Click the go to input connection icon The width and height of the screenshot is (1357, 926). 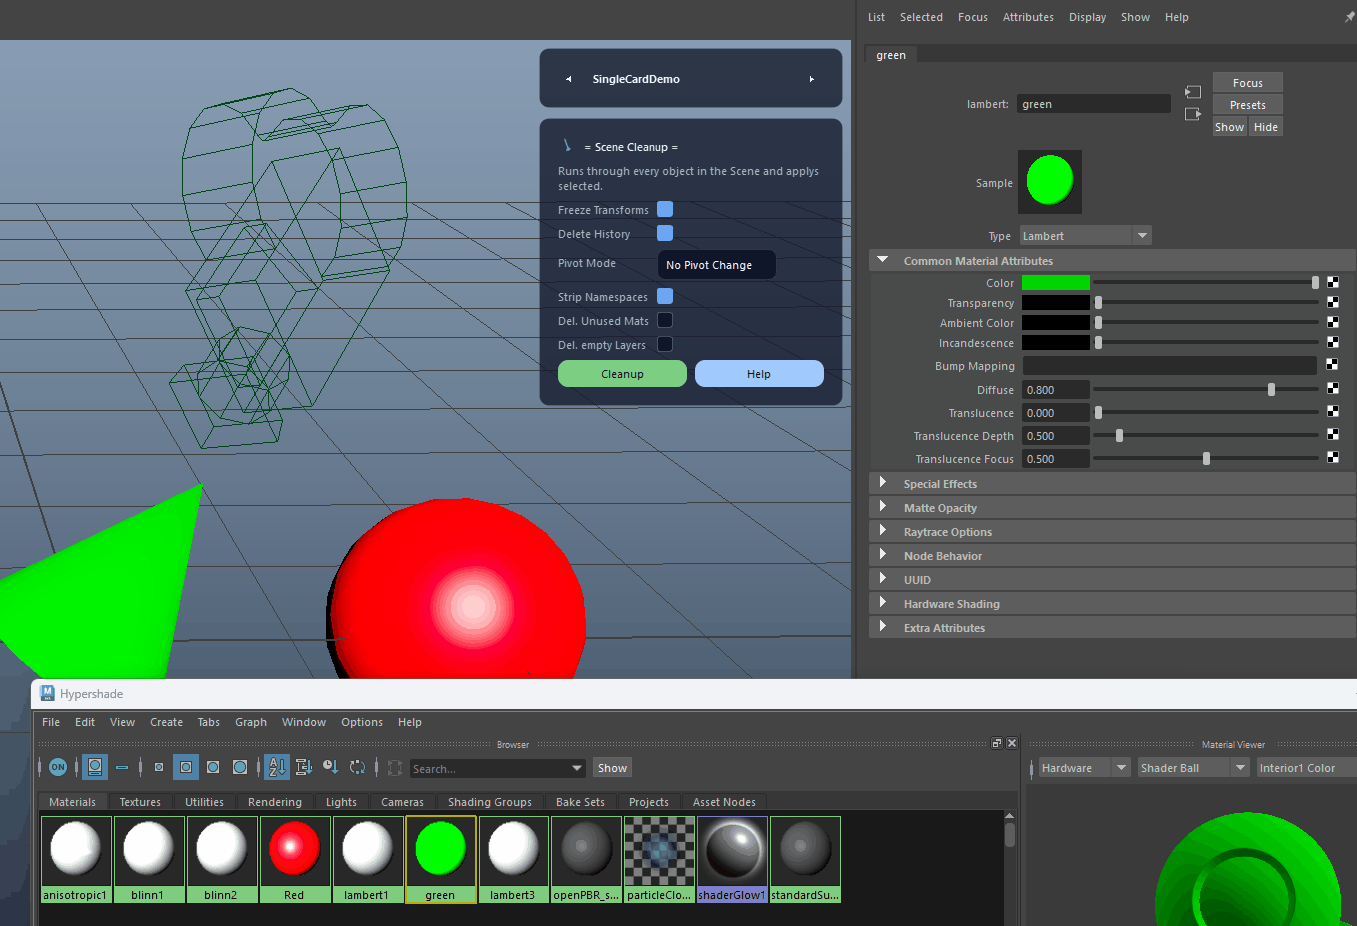pos(1193,92)
